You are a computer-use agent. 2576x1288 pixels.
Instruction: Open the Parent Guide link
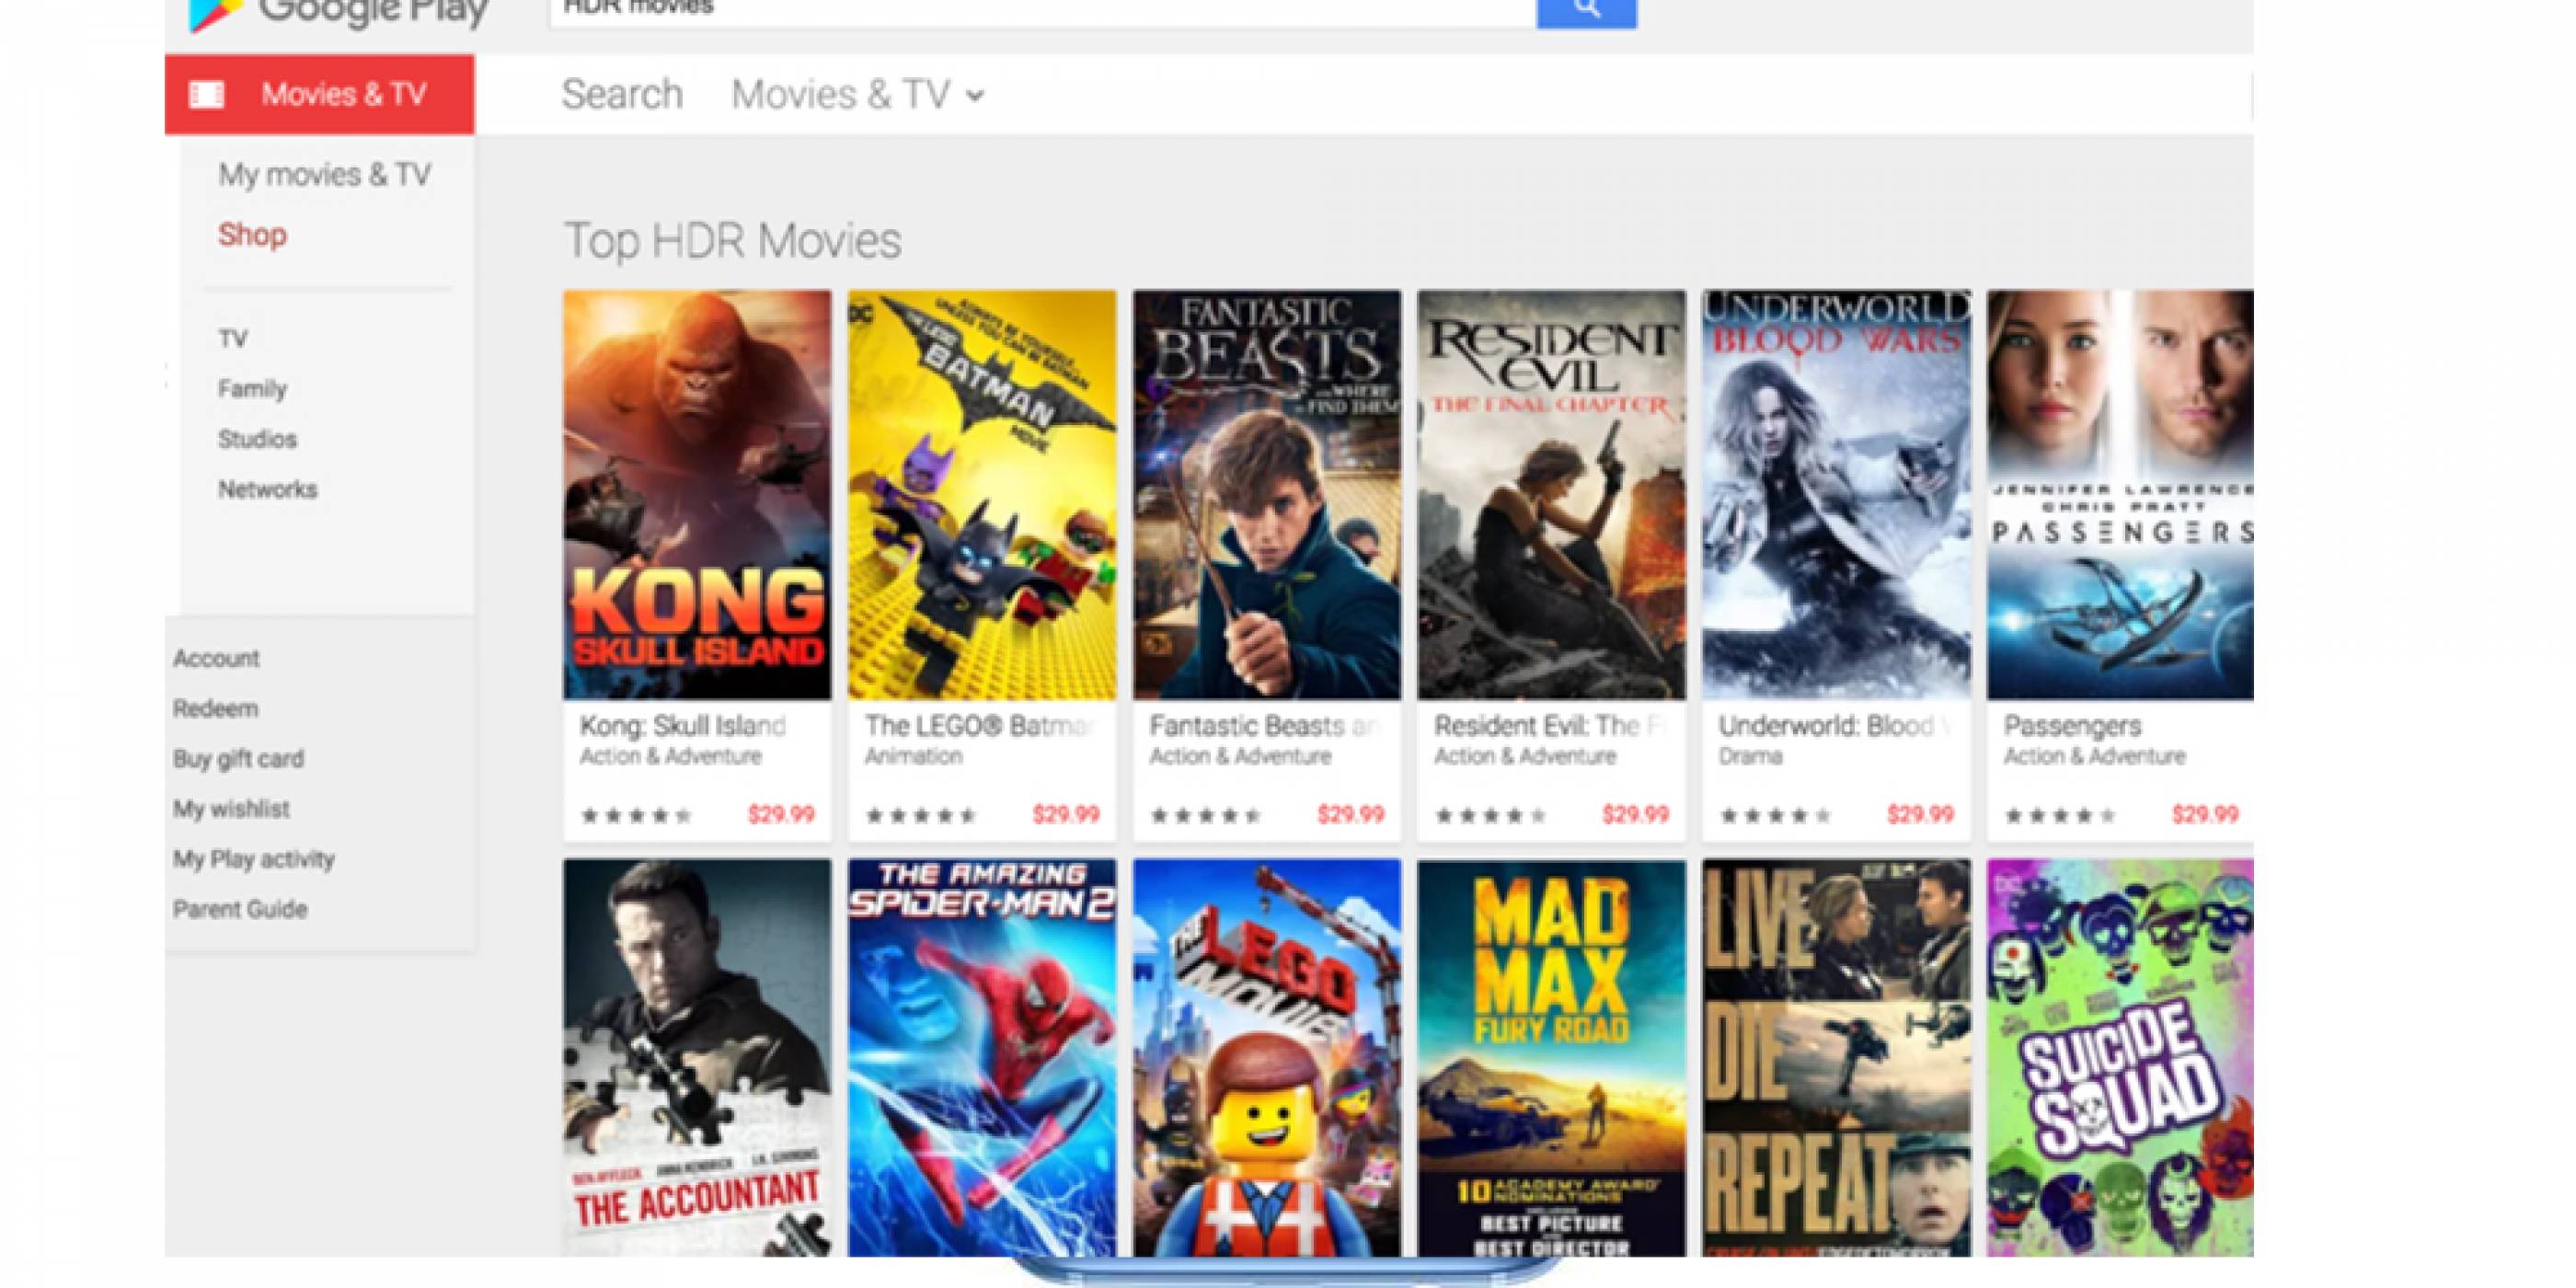coord(240,909)
